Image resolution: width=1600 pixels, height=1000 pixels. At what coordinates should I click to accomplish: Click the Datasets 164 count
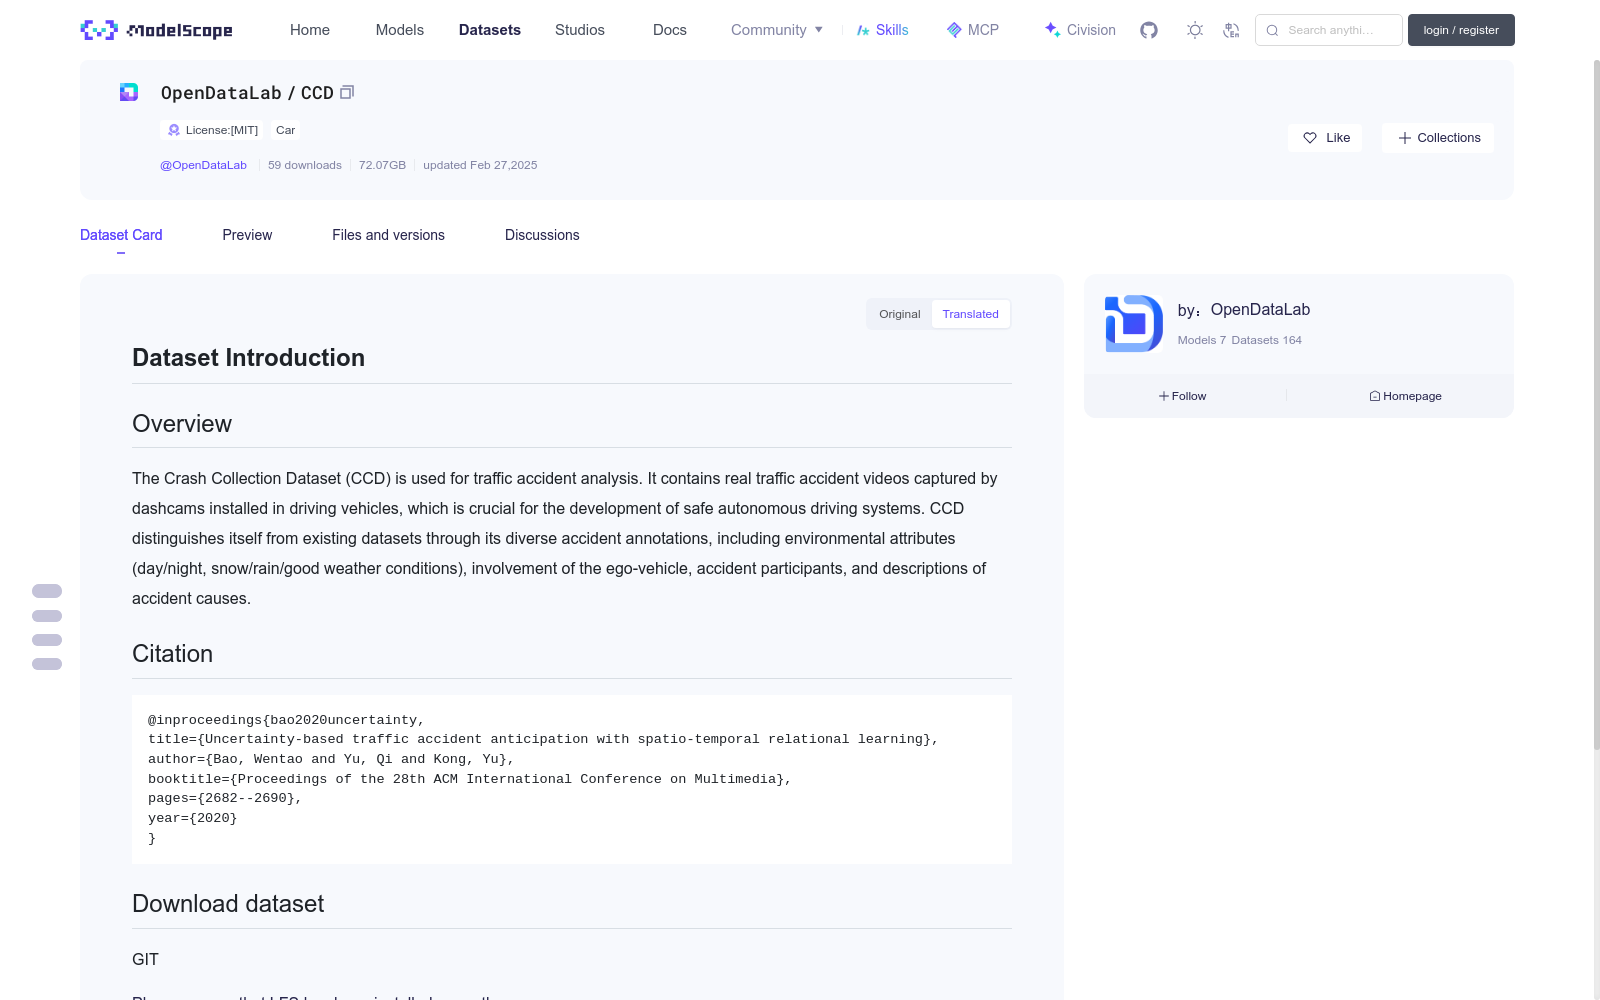pos(1267,340)
